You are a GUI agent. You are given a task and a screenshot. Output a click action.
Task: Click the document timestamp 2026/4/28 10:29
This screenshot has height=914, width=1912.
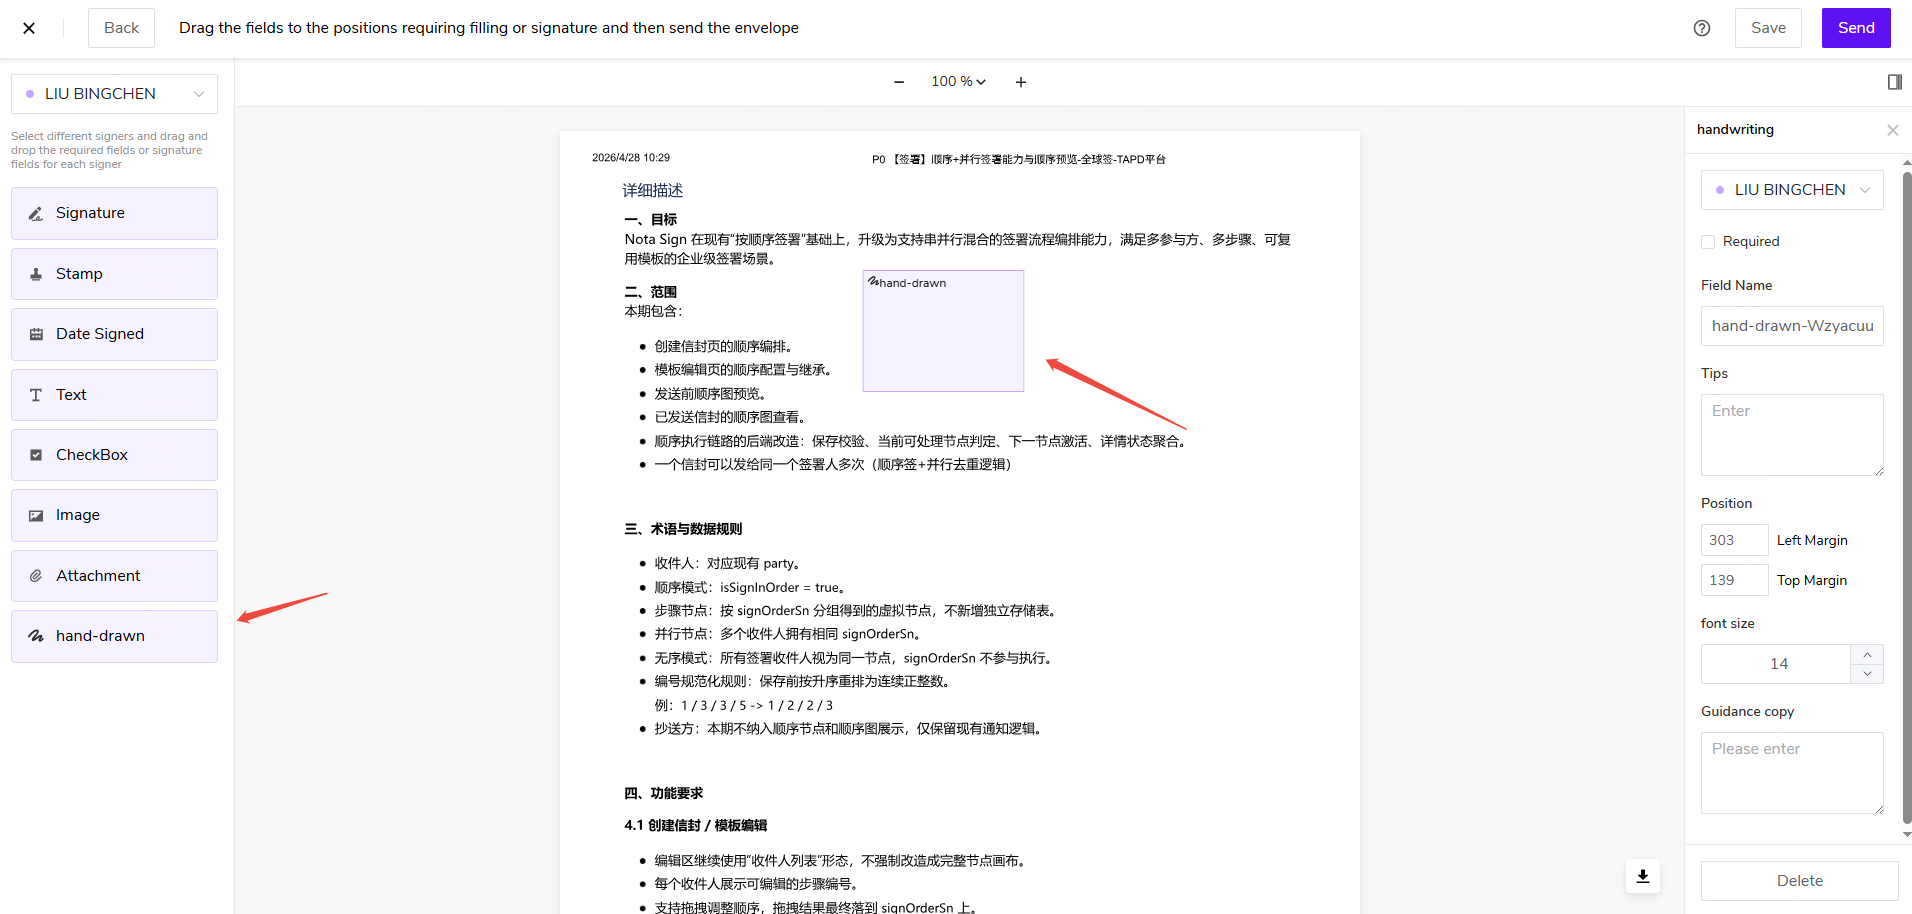click(x=631, y=158)
